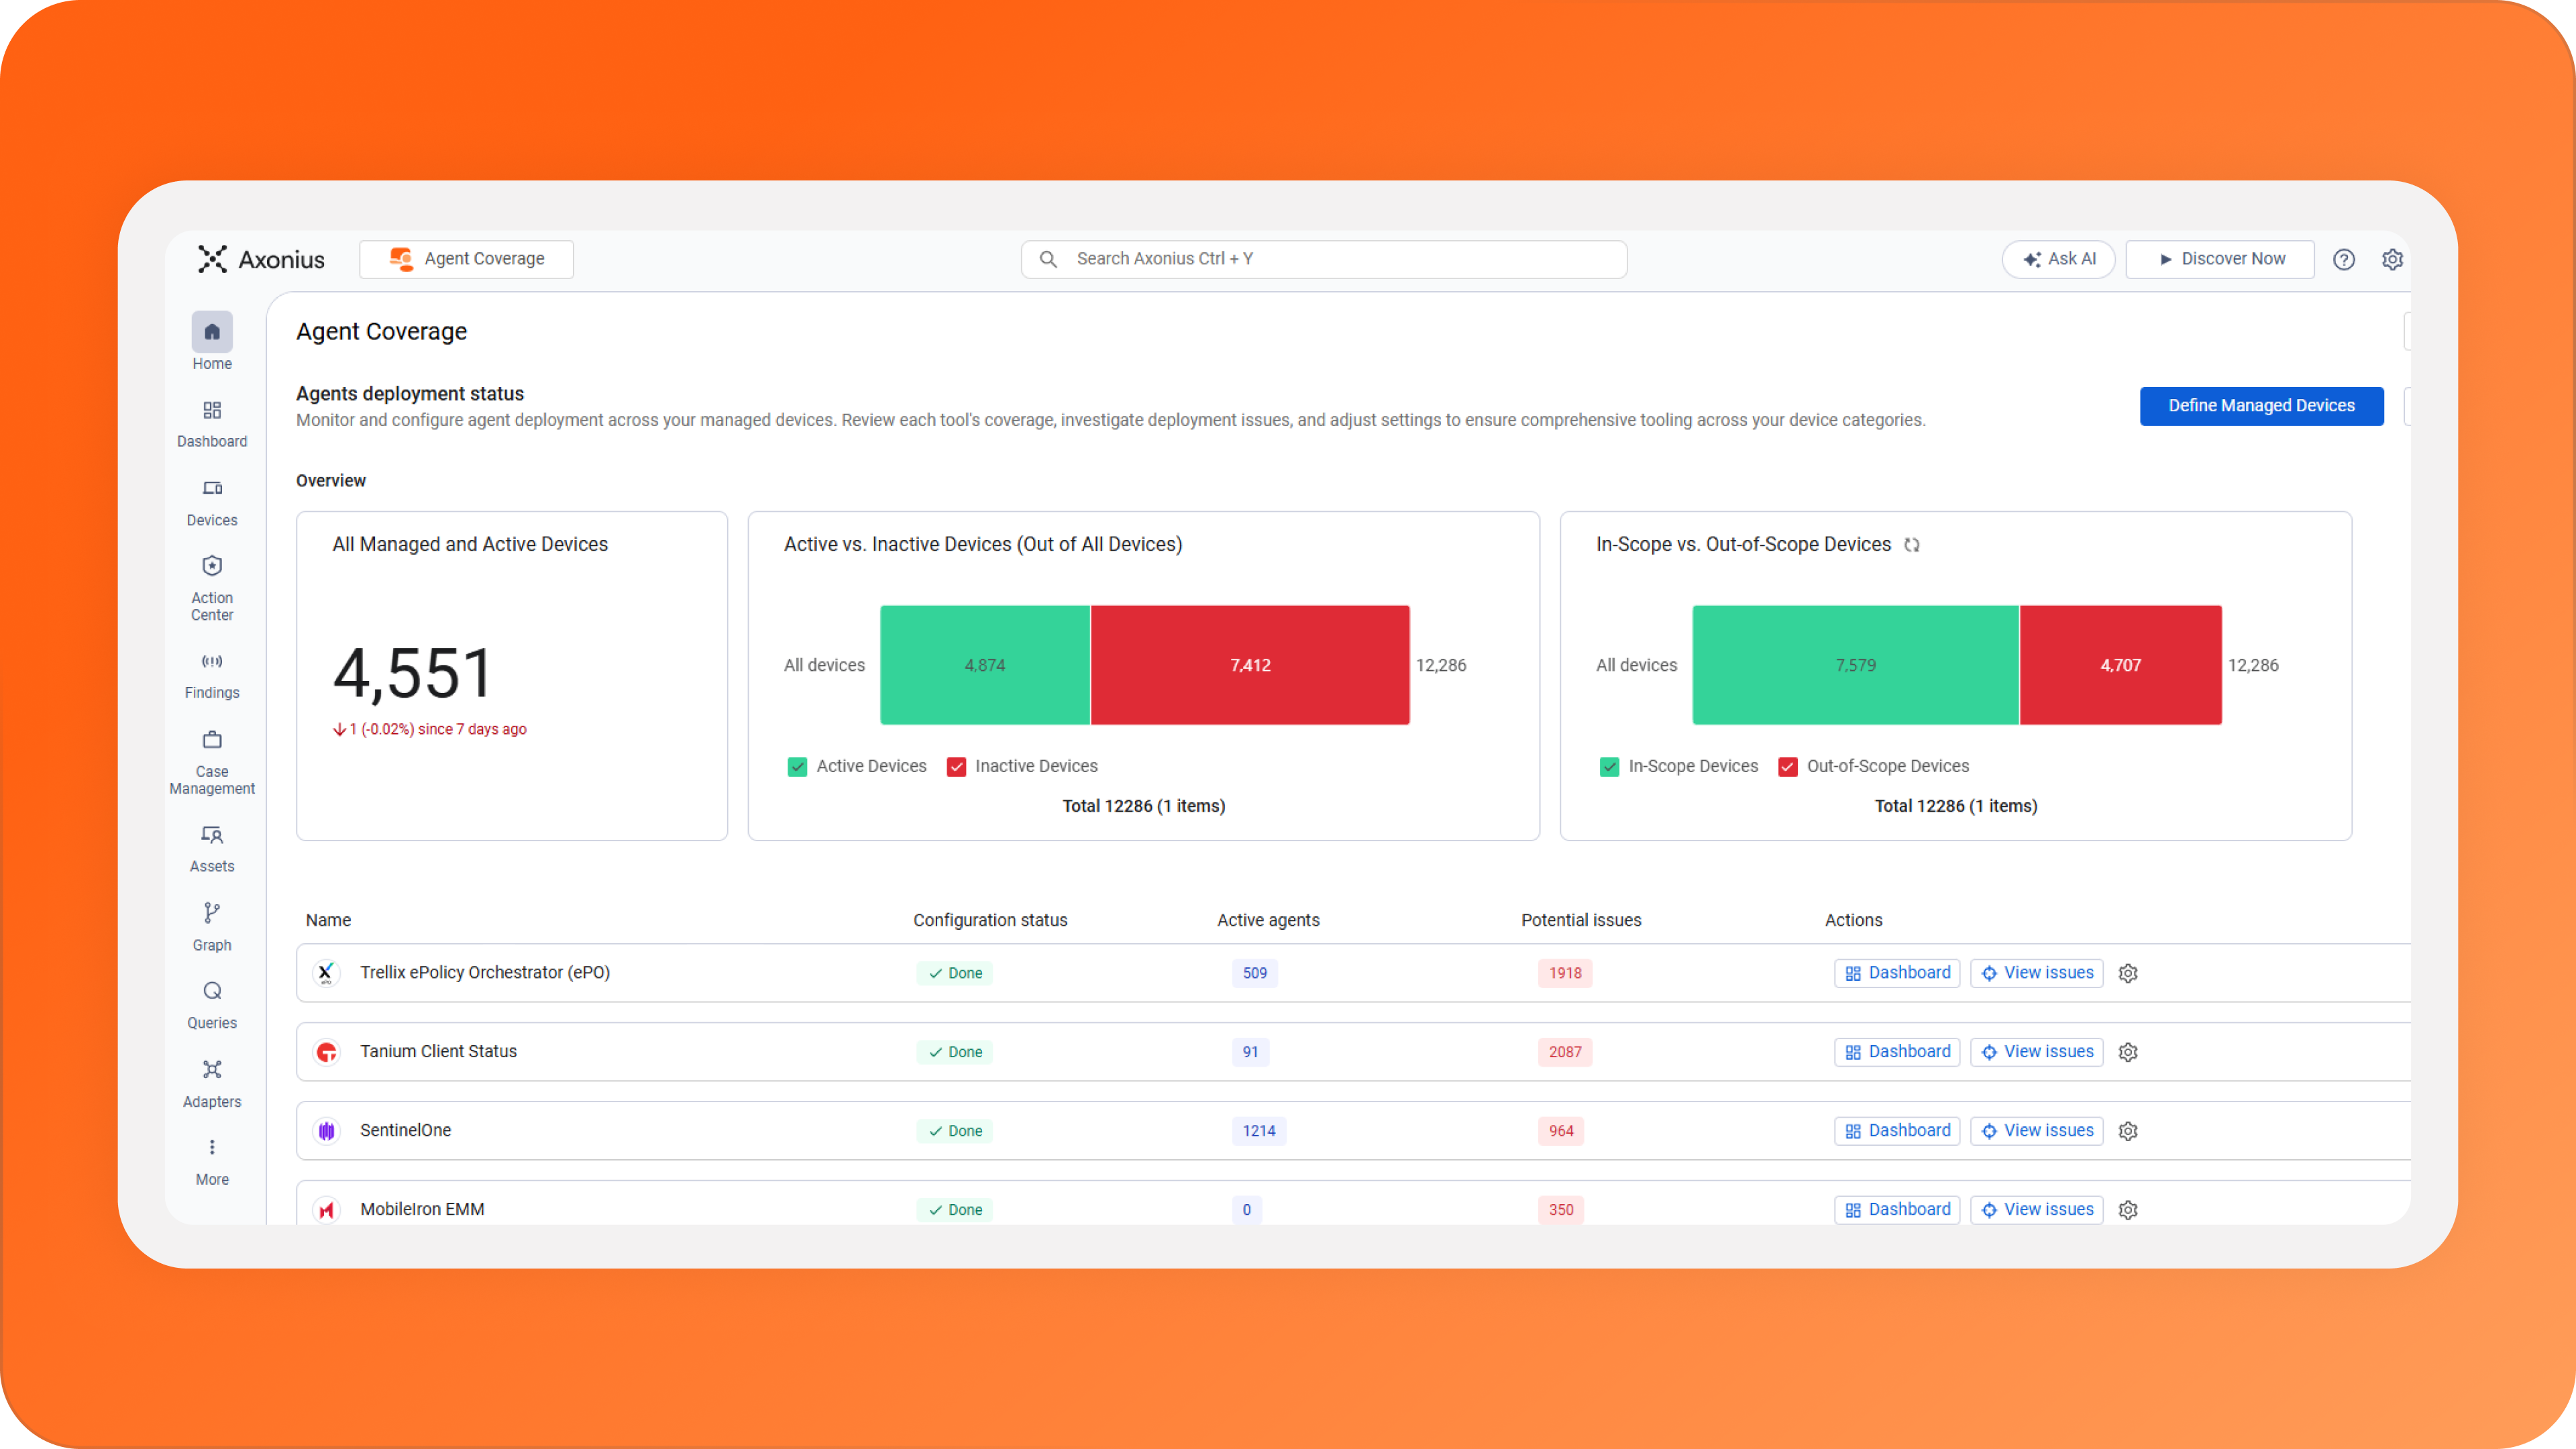Viewport: 2576px width, 1449px height.
Task: Toggle the Out-of-Scope Devices checkbox
Action: [1788, 767]
